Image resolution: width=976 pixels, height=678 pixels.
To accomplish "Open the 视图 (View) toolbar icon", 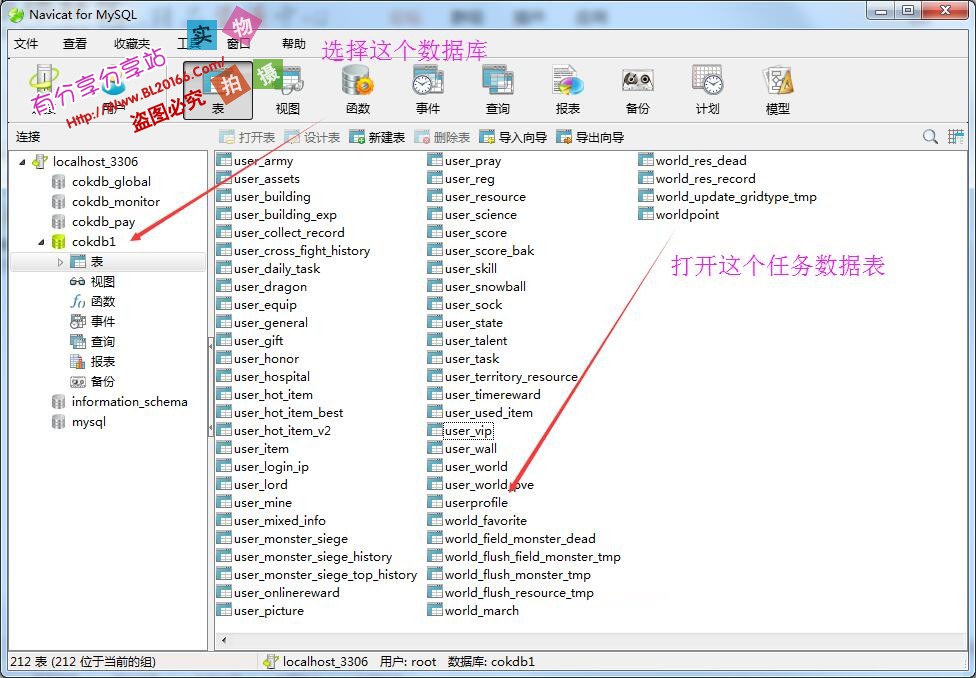I will (x=288, y=90).
